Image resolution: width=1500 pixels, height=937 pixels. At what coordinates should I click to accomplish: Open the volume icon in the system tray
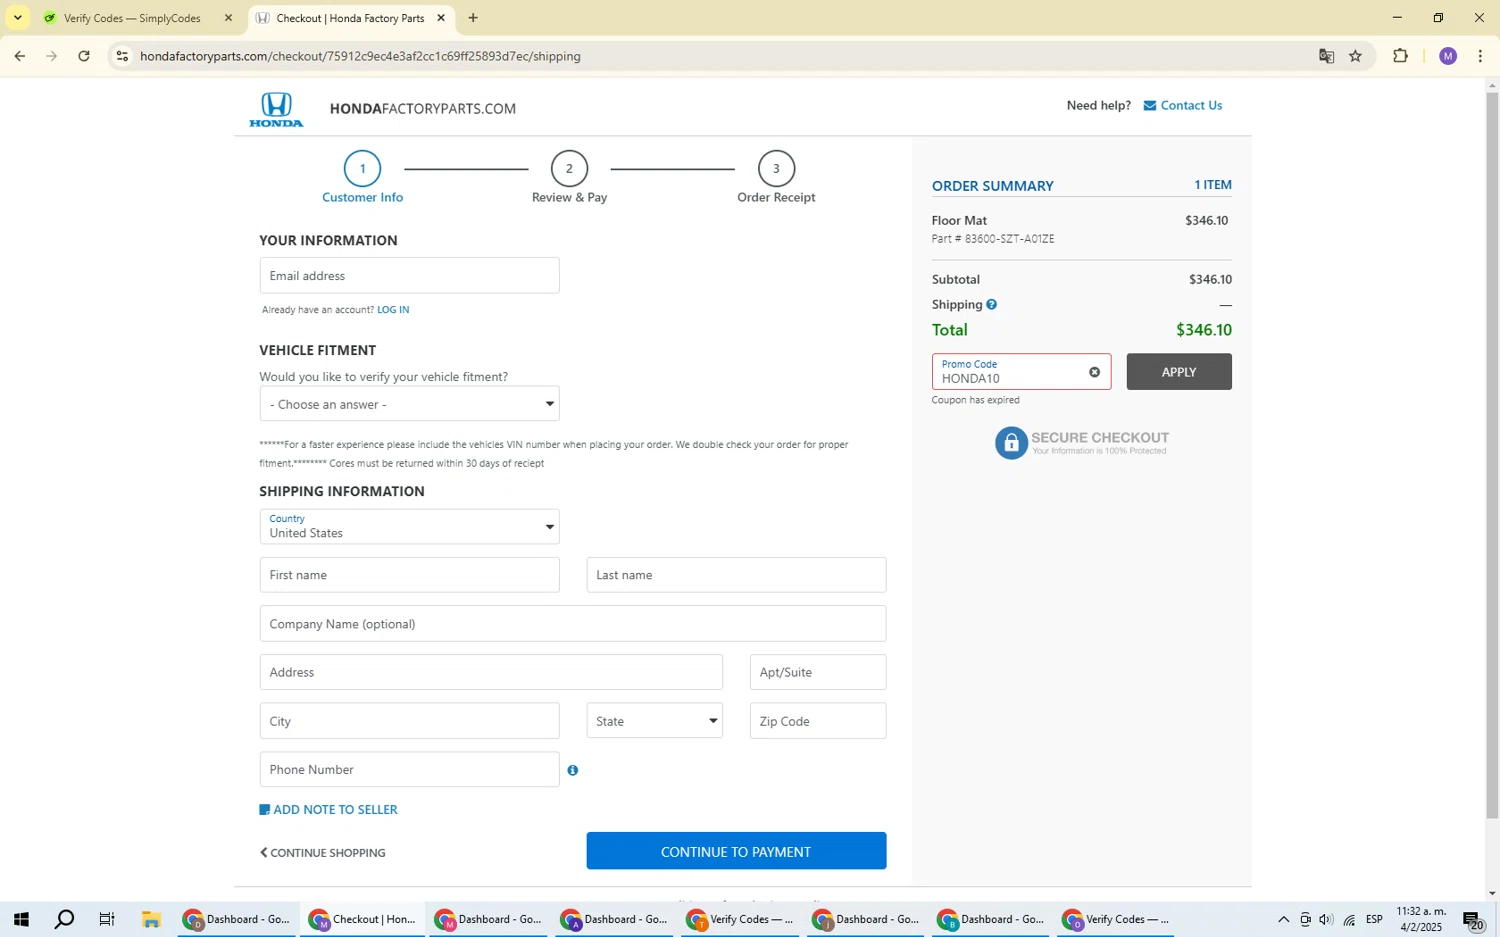click(x=1326, y=920)
